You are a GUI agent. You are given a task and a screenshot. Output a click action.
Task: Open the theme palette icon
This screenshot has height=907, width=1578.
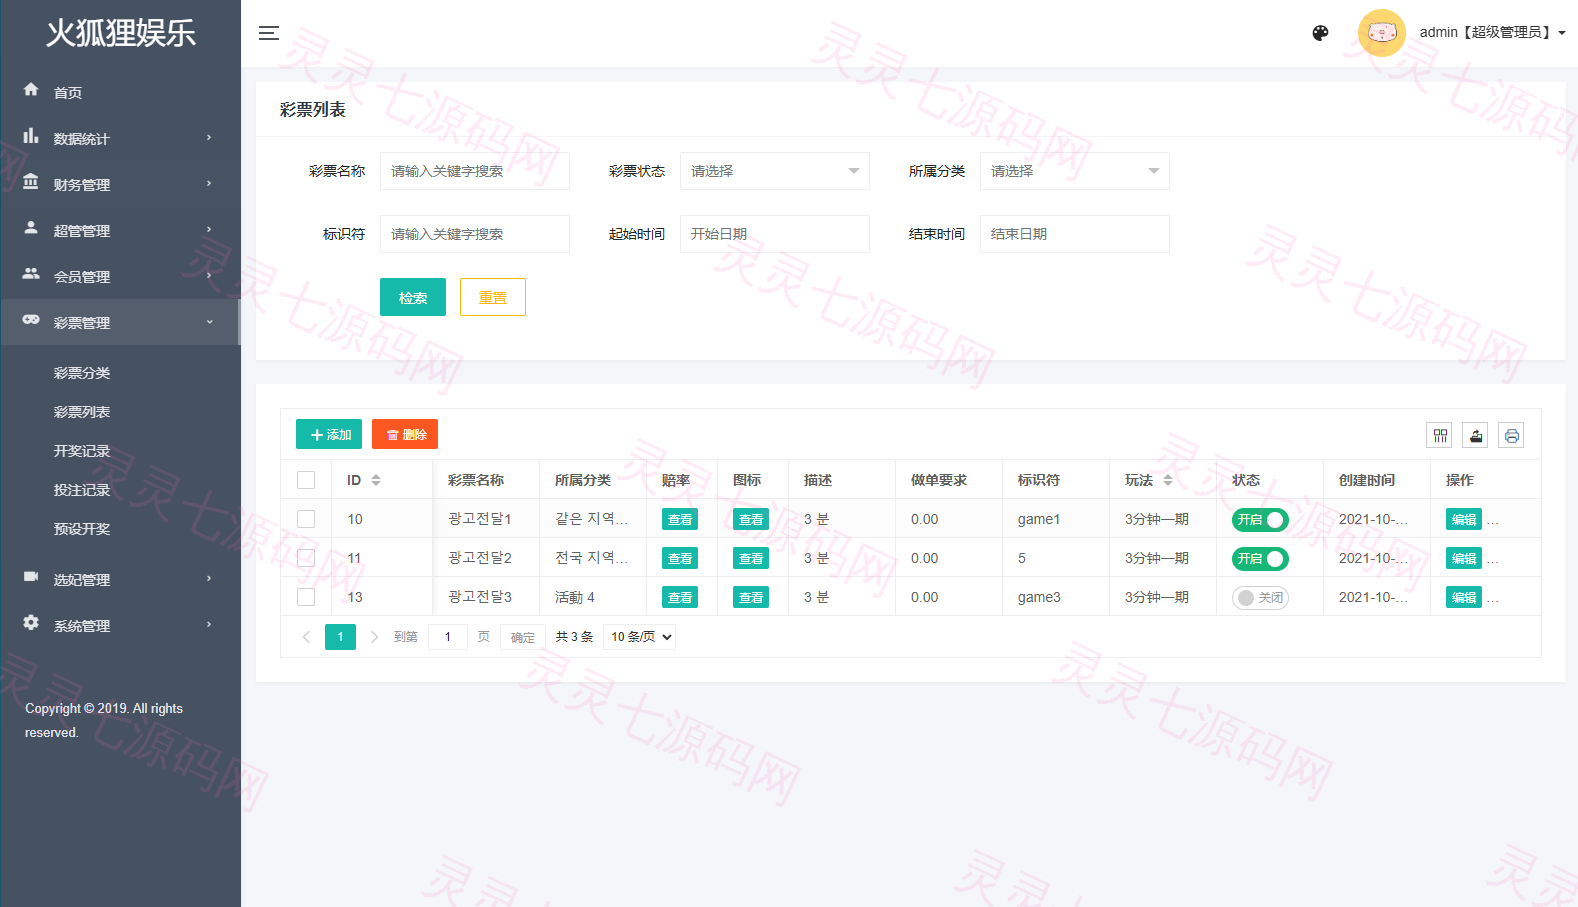(1320, 33)
